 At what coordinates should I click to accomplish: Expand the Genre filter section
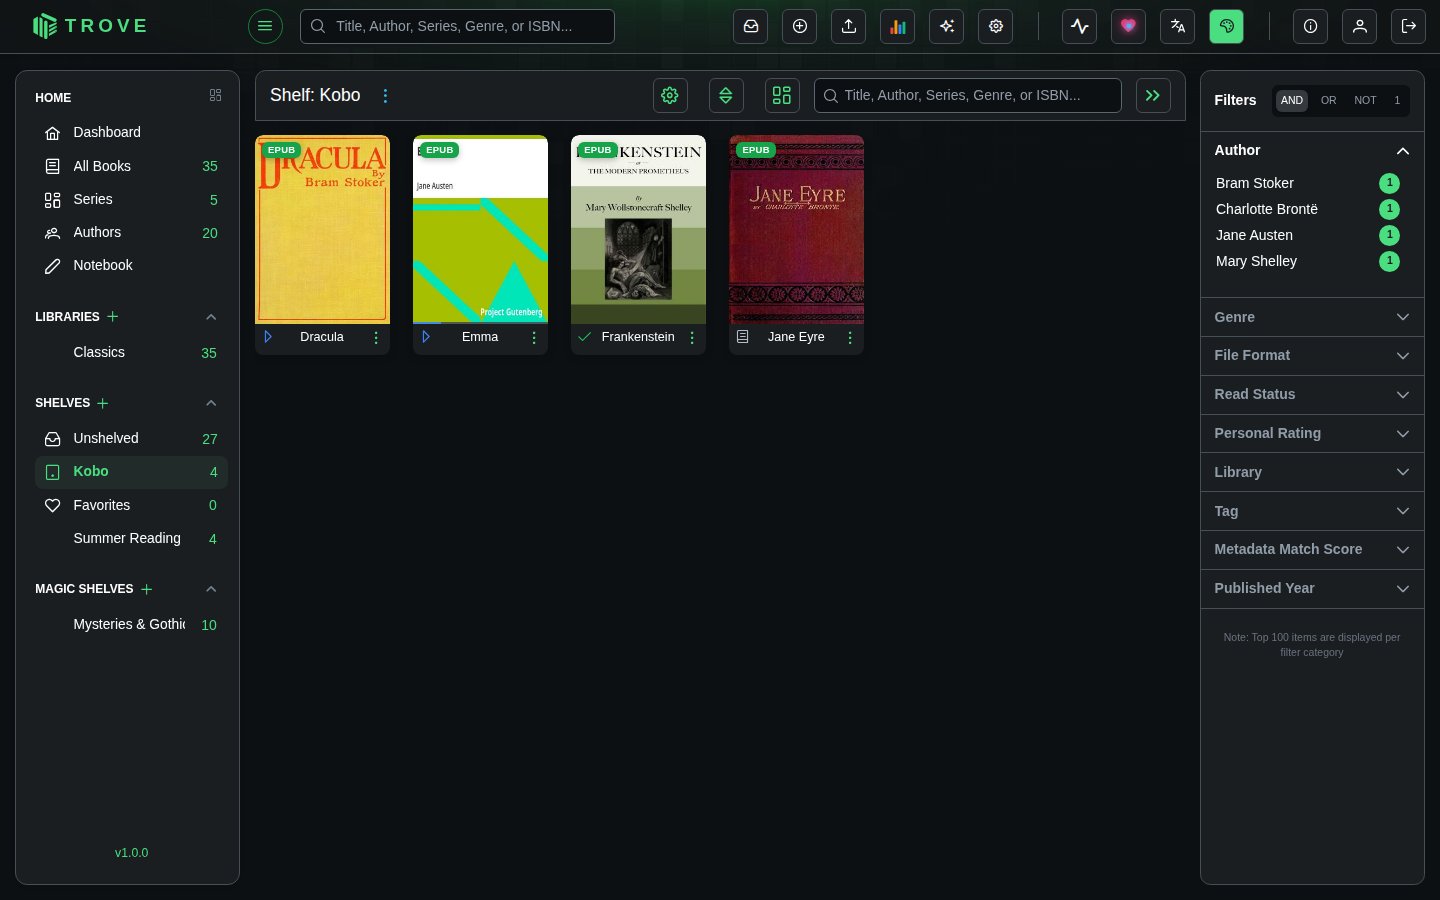(x=1312, y=317)
